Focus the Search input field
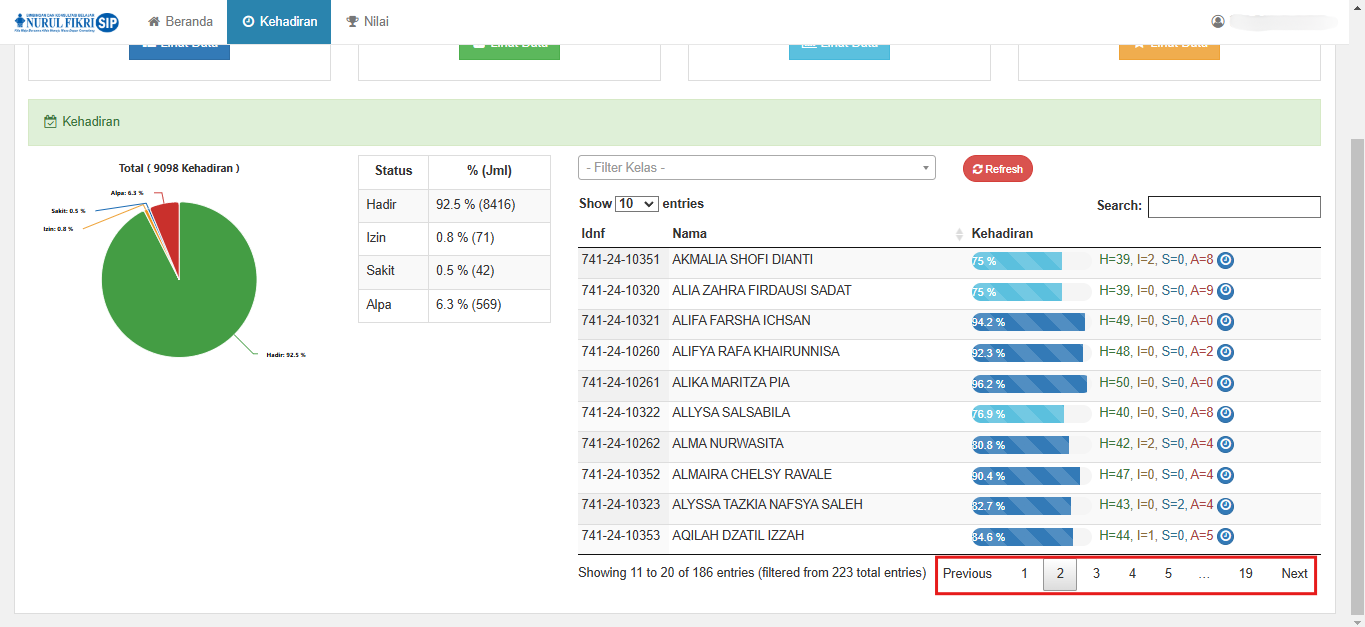1365x627 pixels. point(1233,207)
